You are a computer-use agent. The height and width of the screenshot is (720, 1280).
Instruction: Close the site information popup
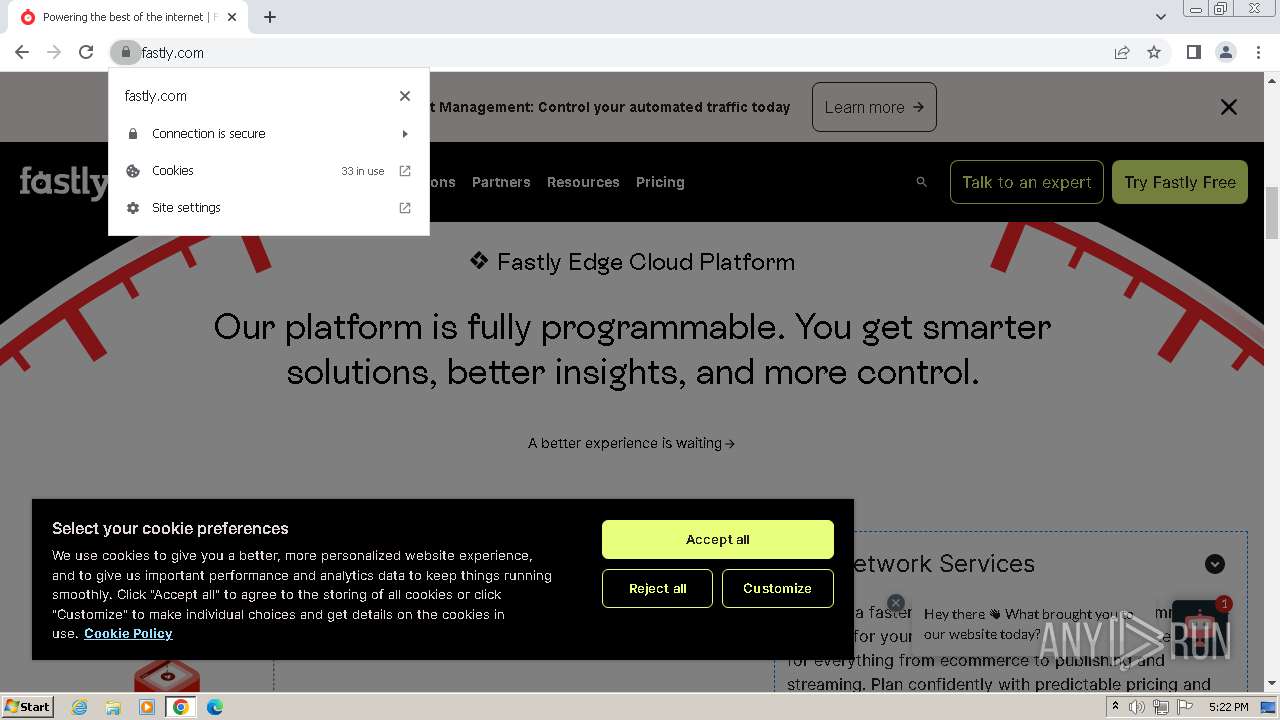[x=405, y=96]
